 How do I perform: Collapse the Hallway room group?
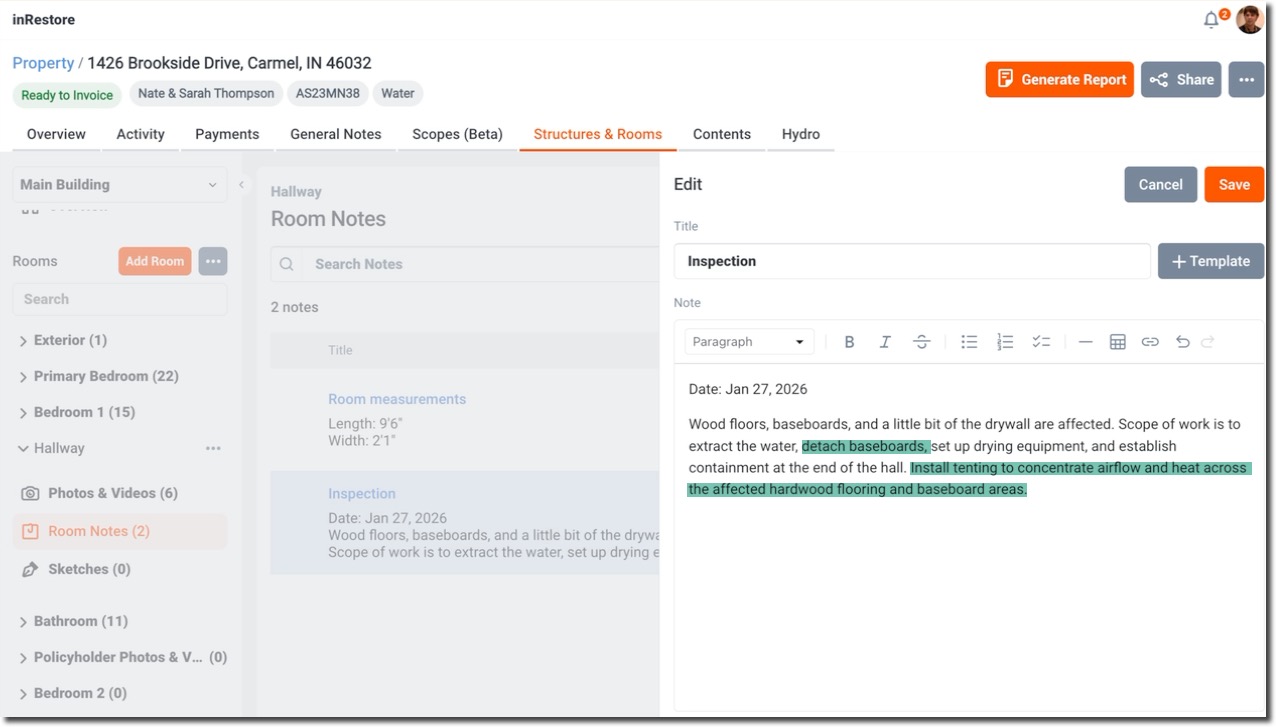click(x=23, y=449)
